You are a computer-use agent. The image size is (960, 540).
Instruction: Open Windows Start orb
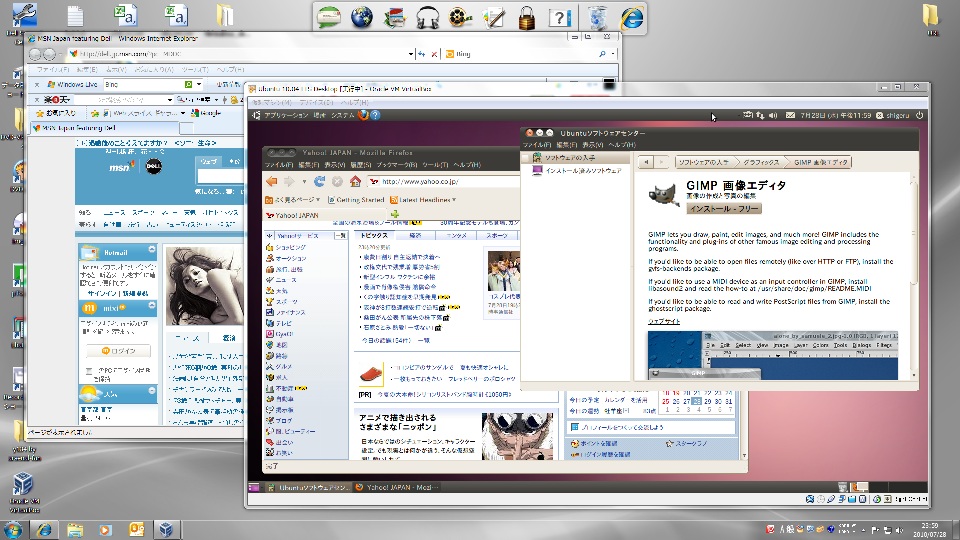12,530
